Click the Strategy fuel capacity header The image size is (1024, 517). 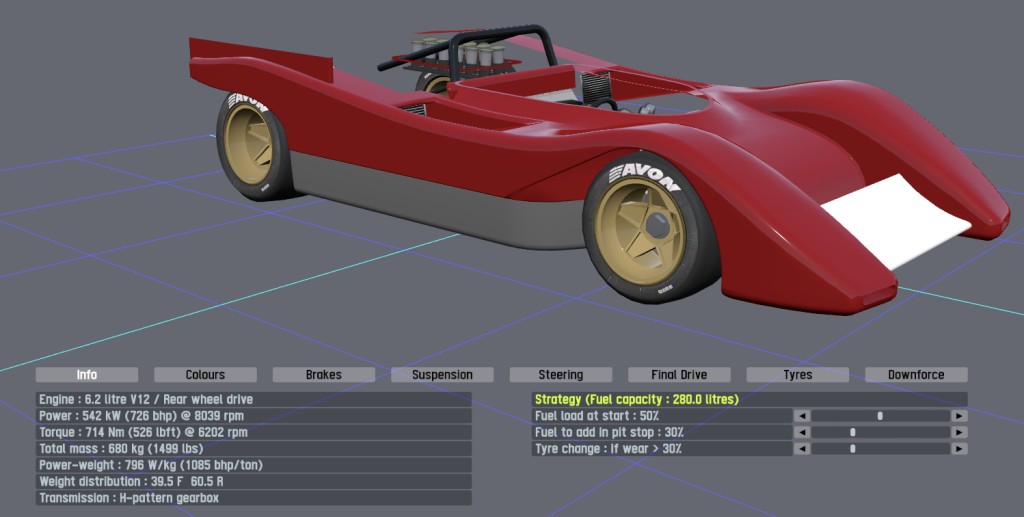(750, 400)
